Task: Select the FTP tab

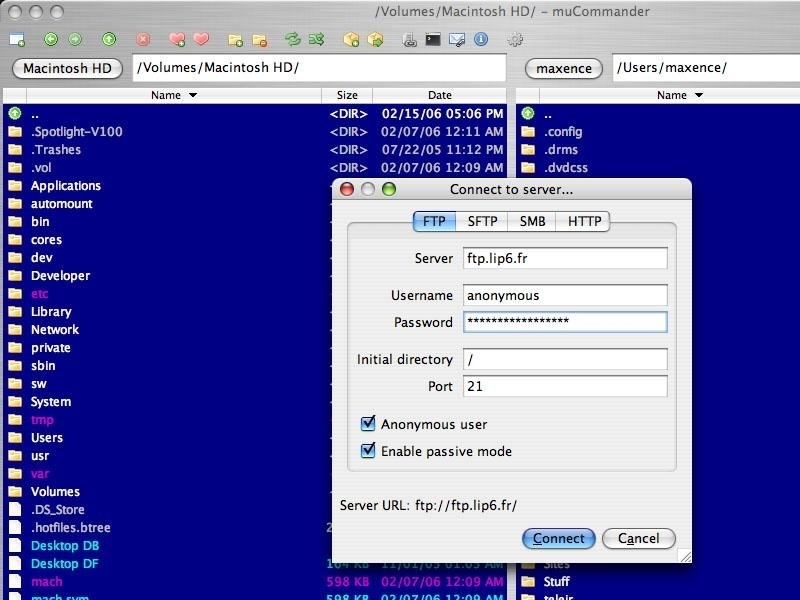Action: click(434, 221)
